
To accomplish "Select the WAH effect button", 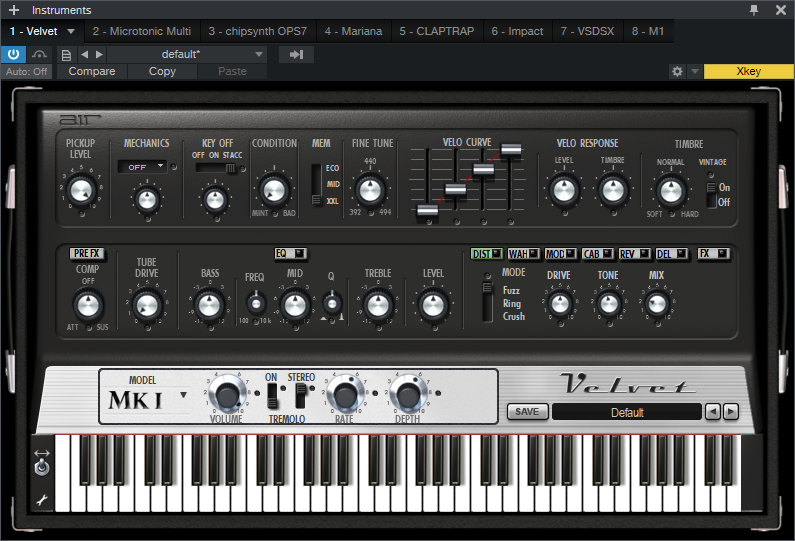I will click(x=523, y=254).
